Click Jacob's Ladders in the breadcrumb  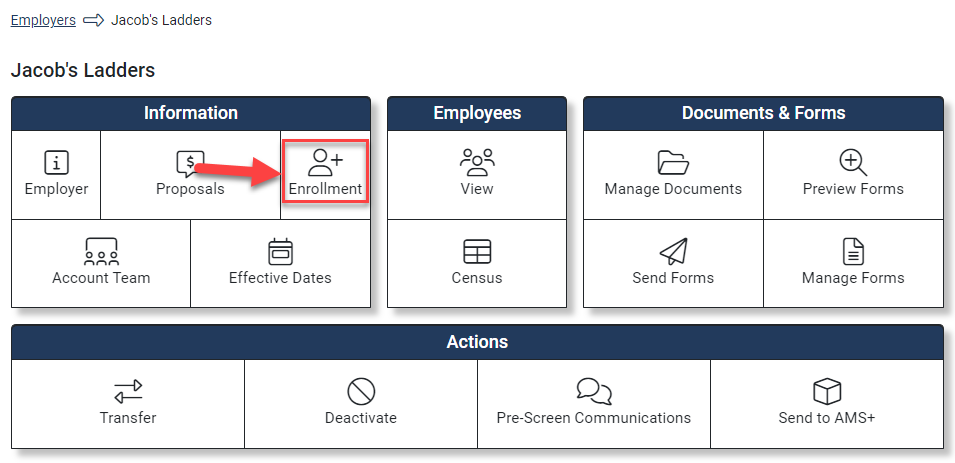pyautogui.click(x=161, y=20)
